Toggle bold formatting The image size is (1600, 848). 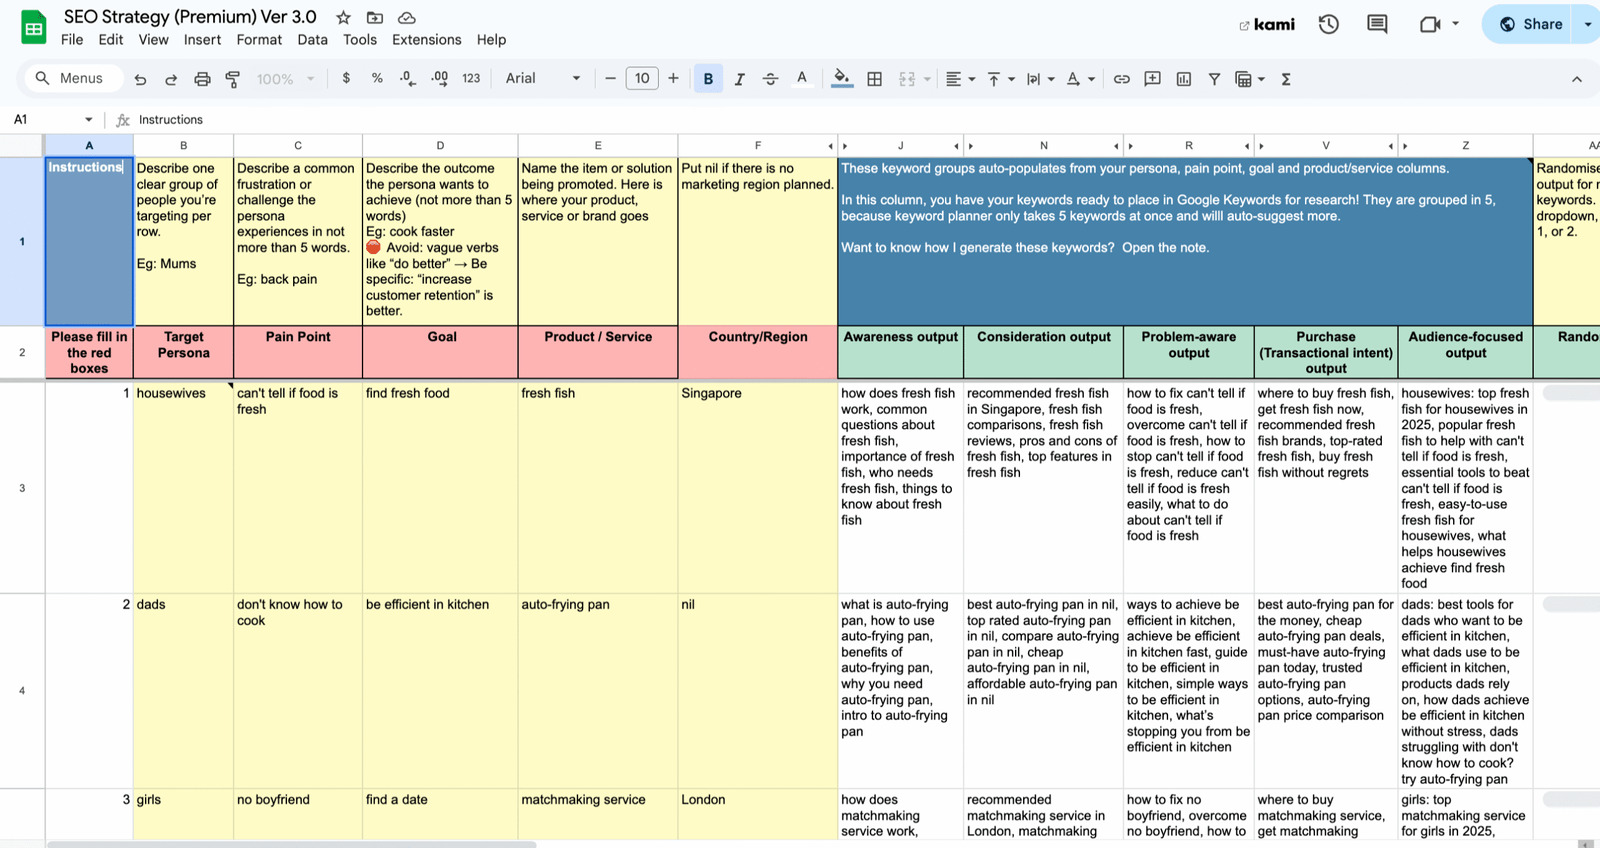tap(708, 79)
